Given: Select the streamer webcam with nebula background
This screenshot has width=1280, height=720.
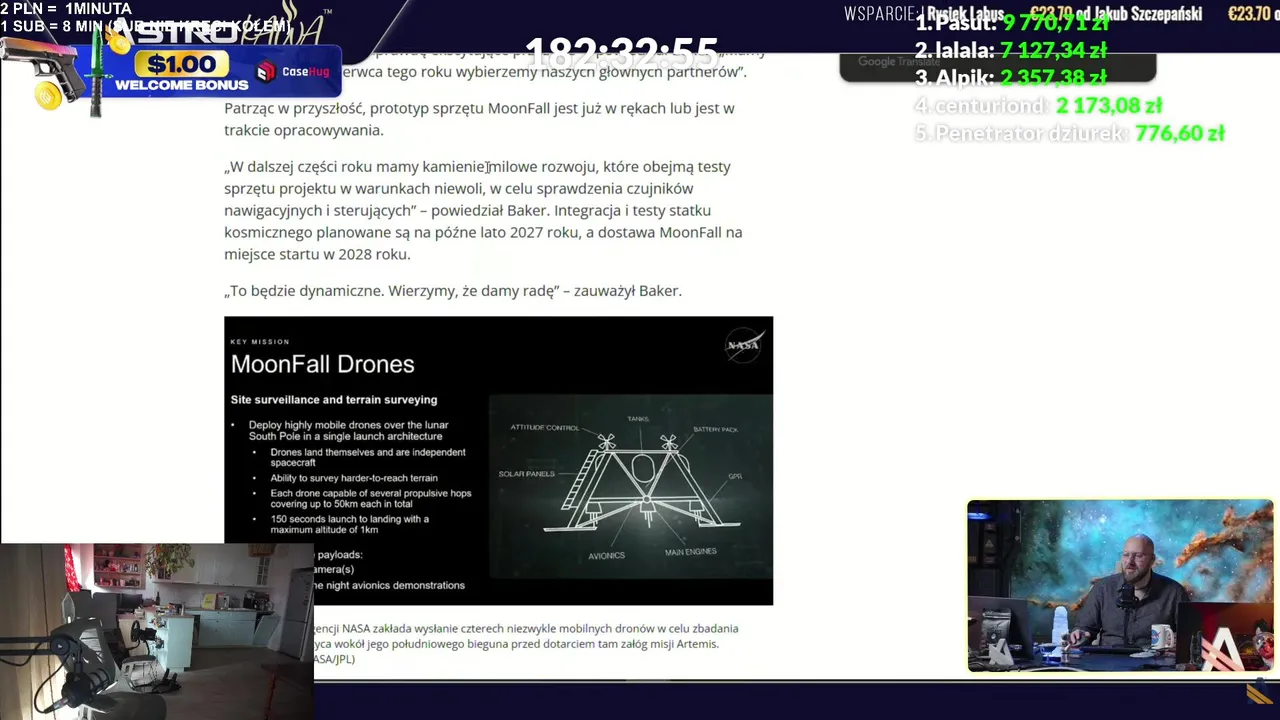Looking at the screenshot, I should pos(1120,586).
